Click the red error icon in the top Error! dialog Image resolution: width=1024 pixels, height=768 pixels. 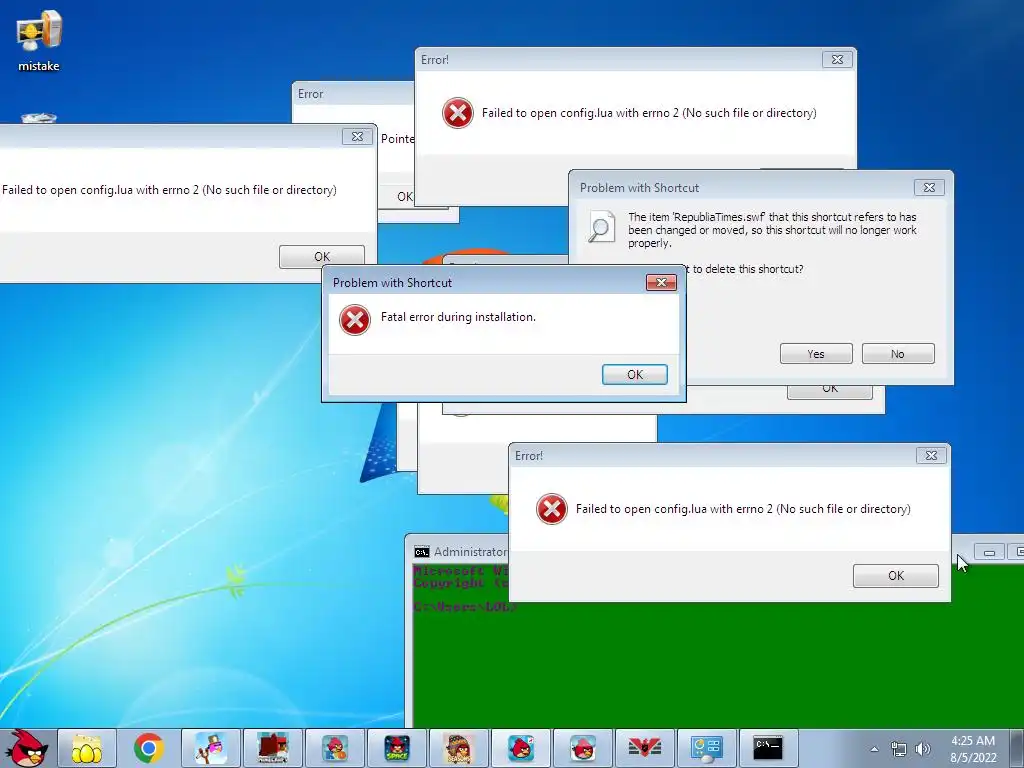[458, 113]
